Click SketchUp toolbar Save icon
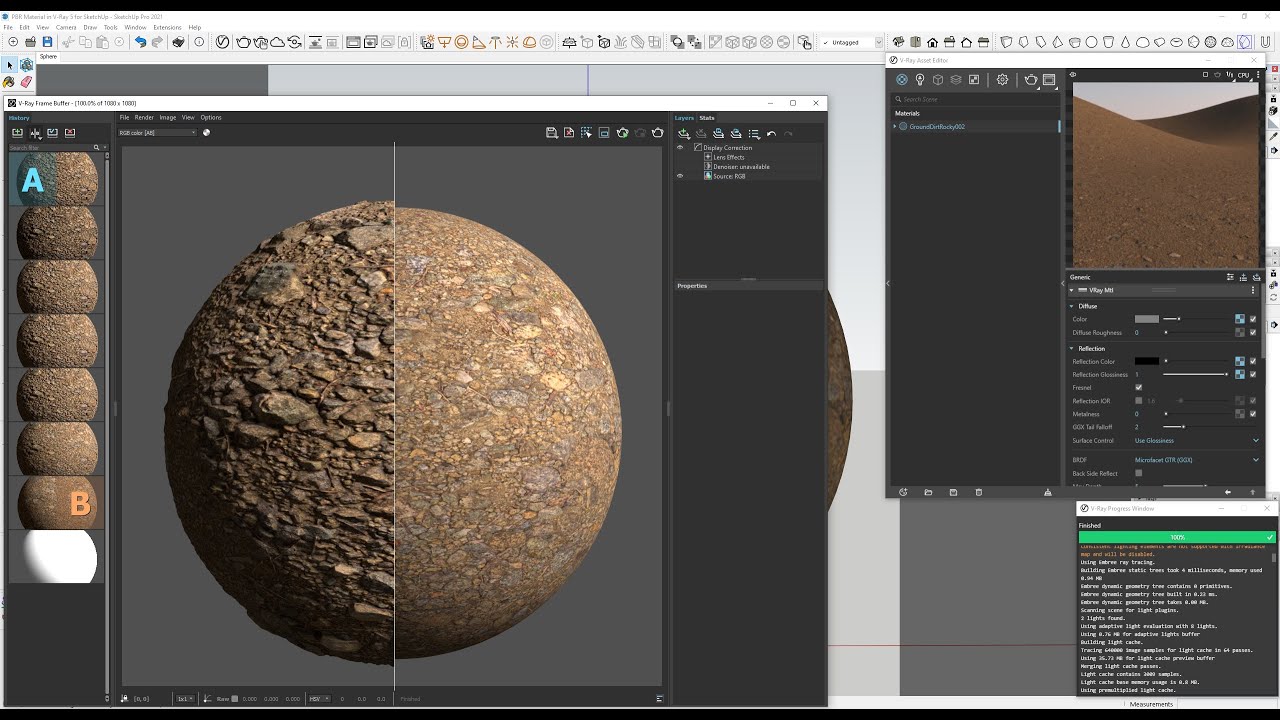The image size is (1280, 720). coord(46,42)
